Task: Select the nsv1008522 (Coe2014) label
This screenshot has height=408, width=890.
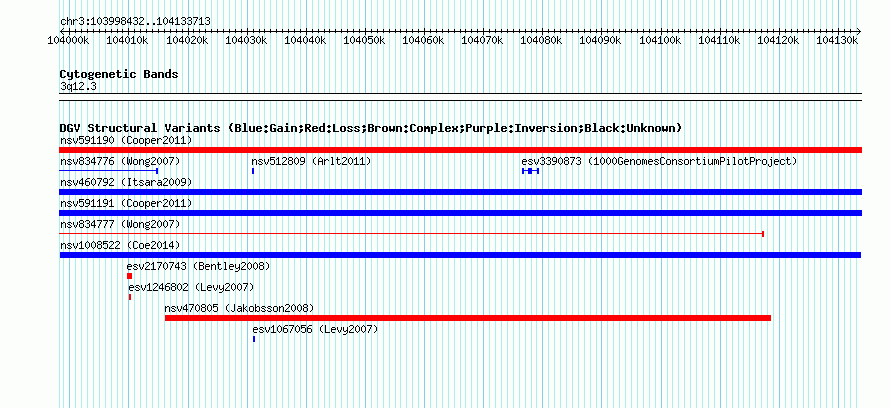Action: coord(120,246)
